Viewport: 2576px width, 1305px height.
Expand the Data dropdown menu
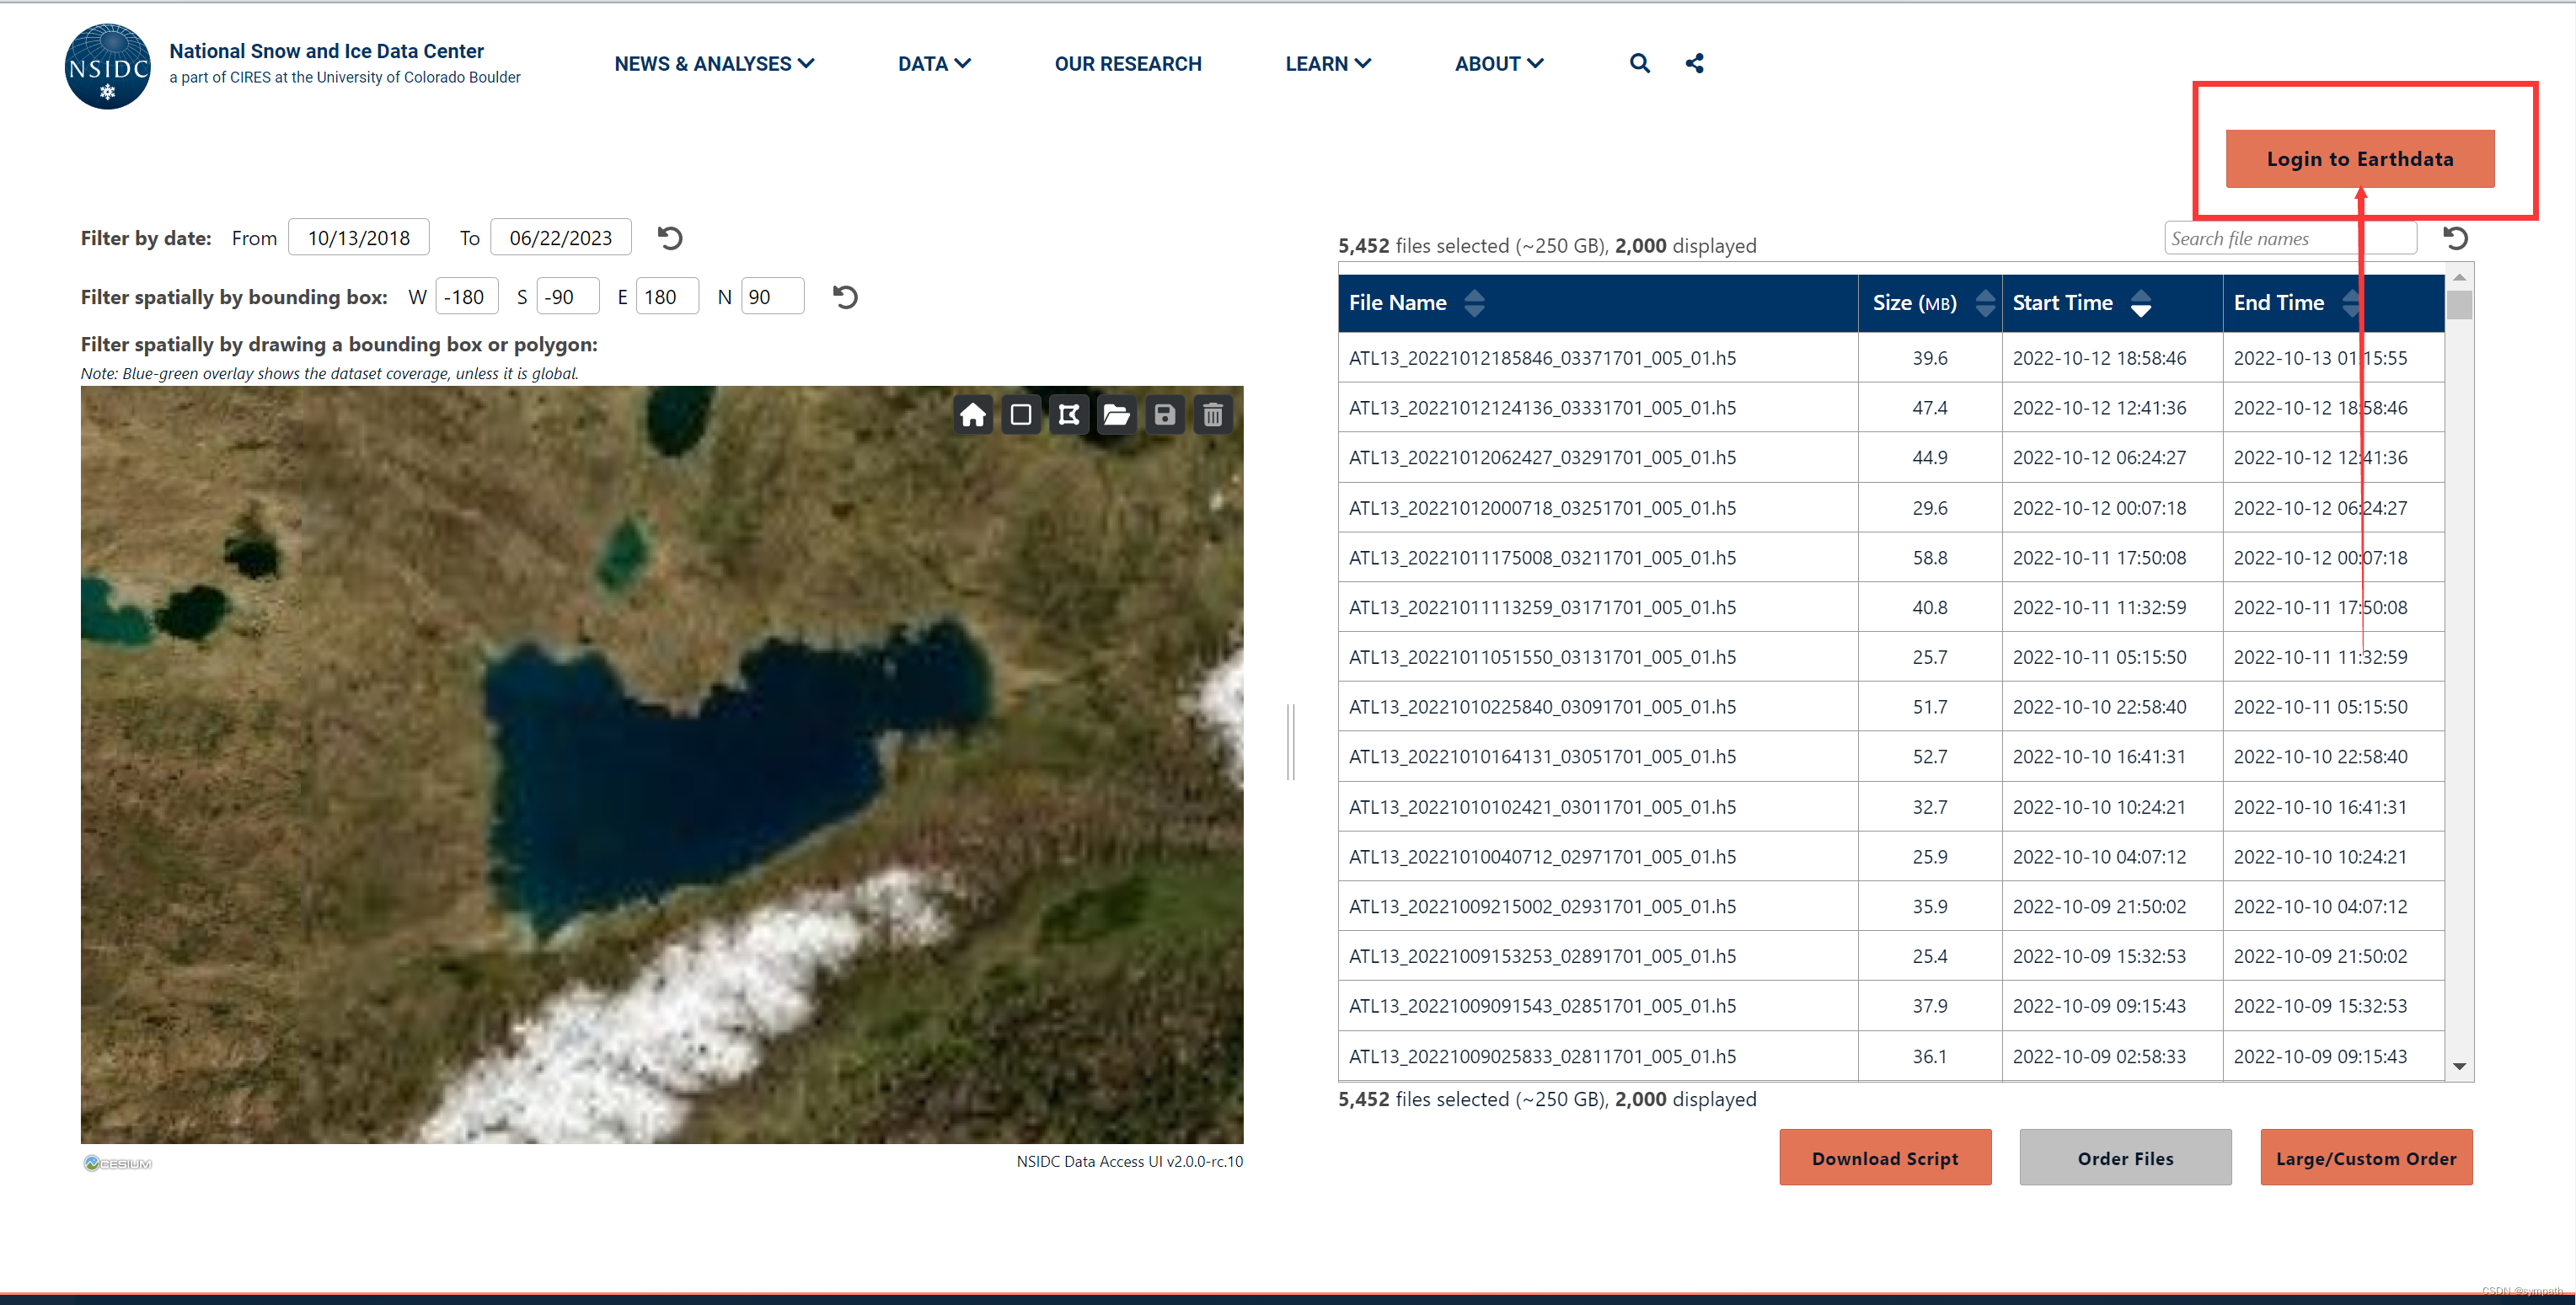(x=933, y=64)
